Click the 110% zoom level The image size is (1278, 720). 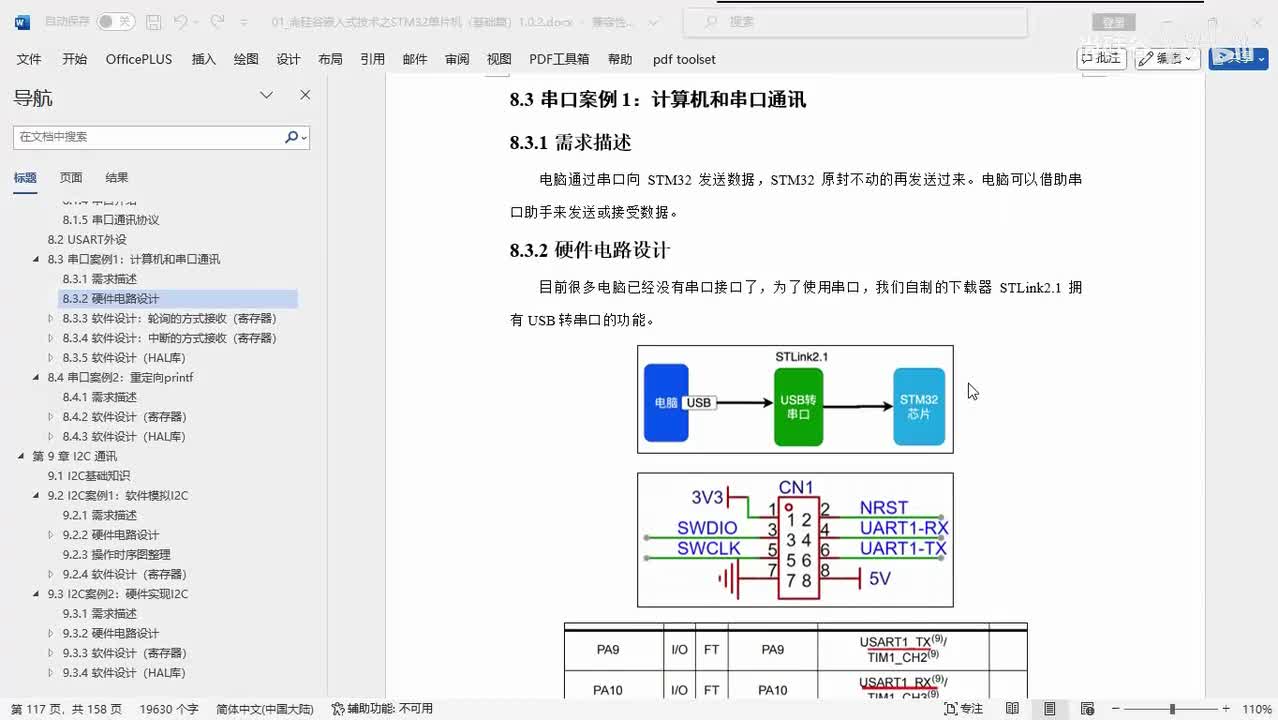(x=1256, y=709)
